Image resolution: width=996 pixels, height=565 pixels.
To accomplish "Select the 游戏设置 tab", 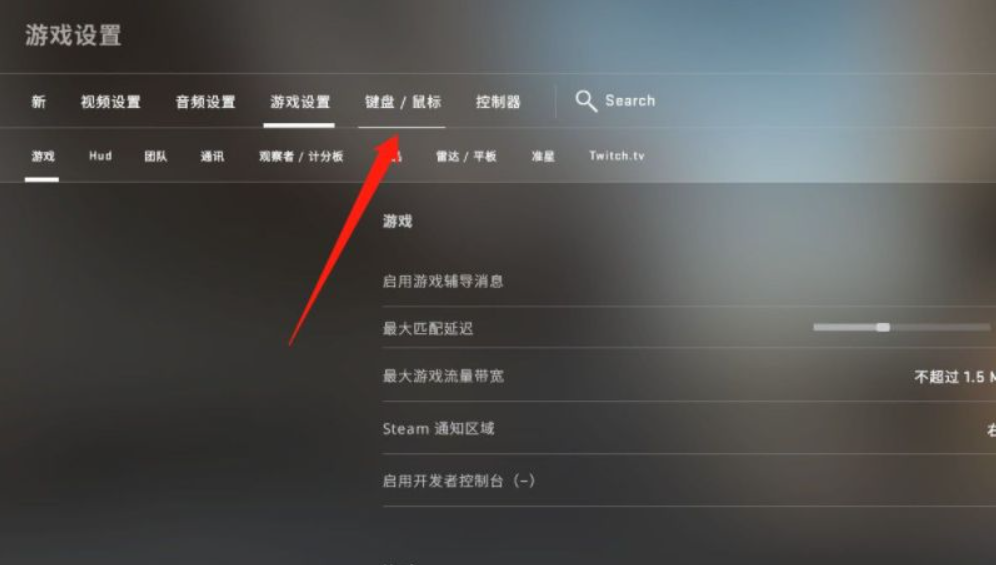I will 300,102.
